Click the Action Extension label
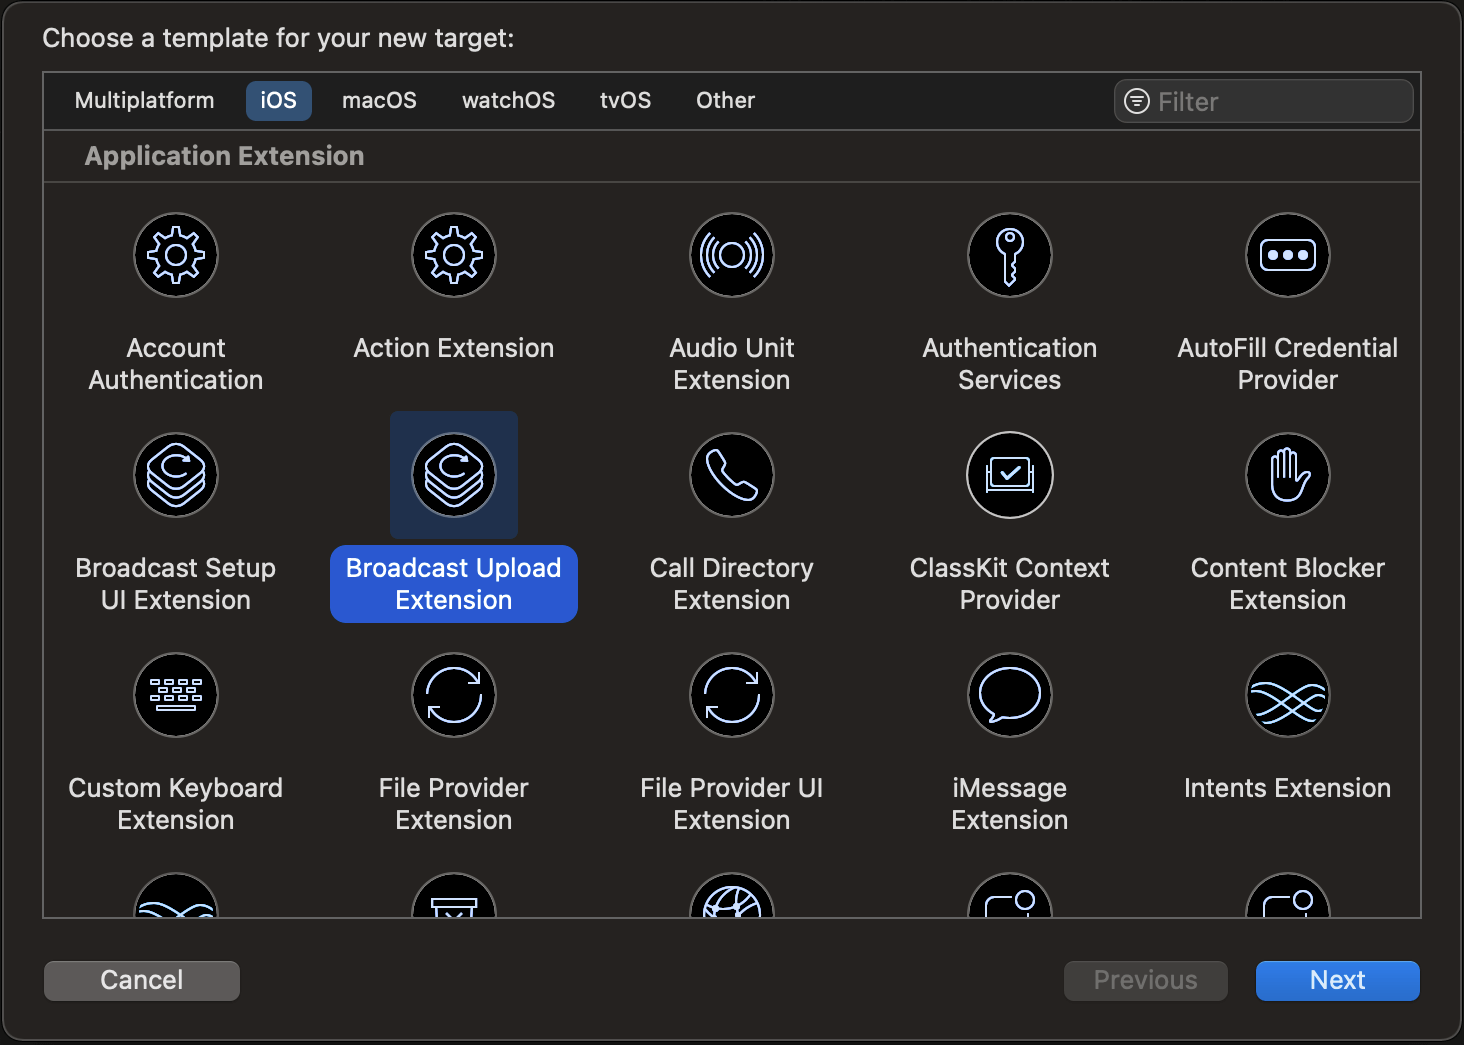The width and height of the screenshot is (1464, 1045). click(x=454, y=348)
